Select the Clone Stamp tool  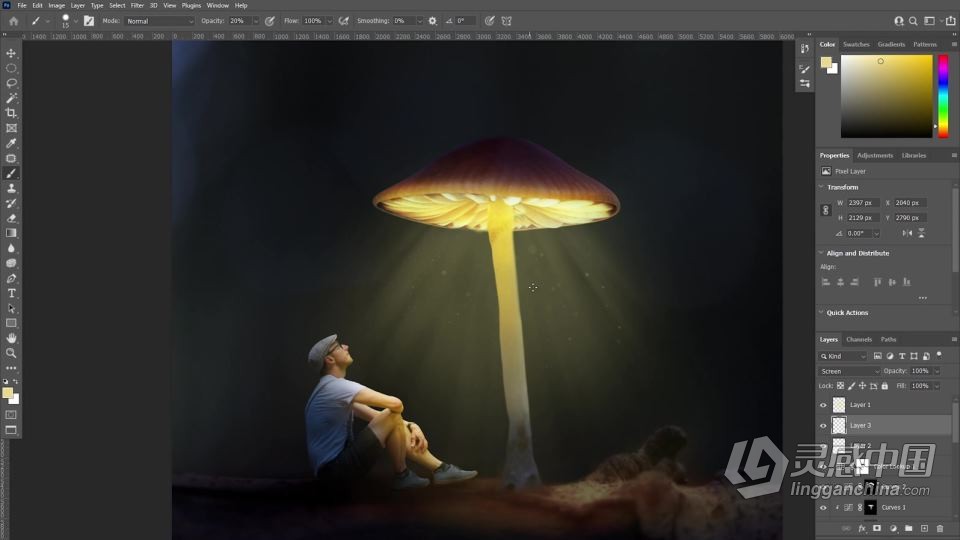(11, 188)
